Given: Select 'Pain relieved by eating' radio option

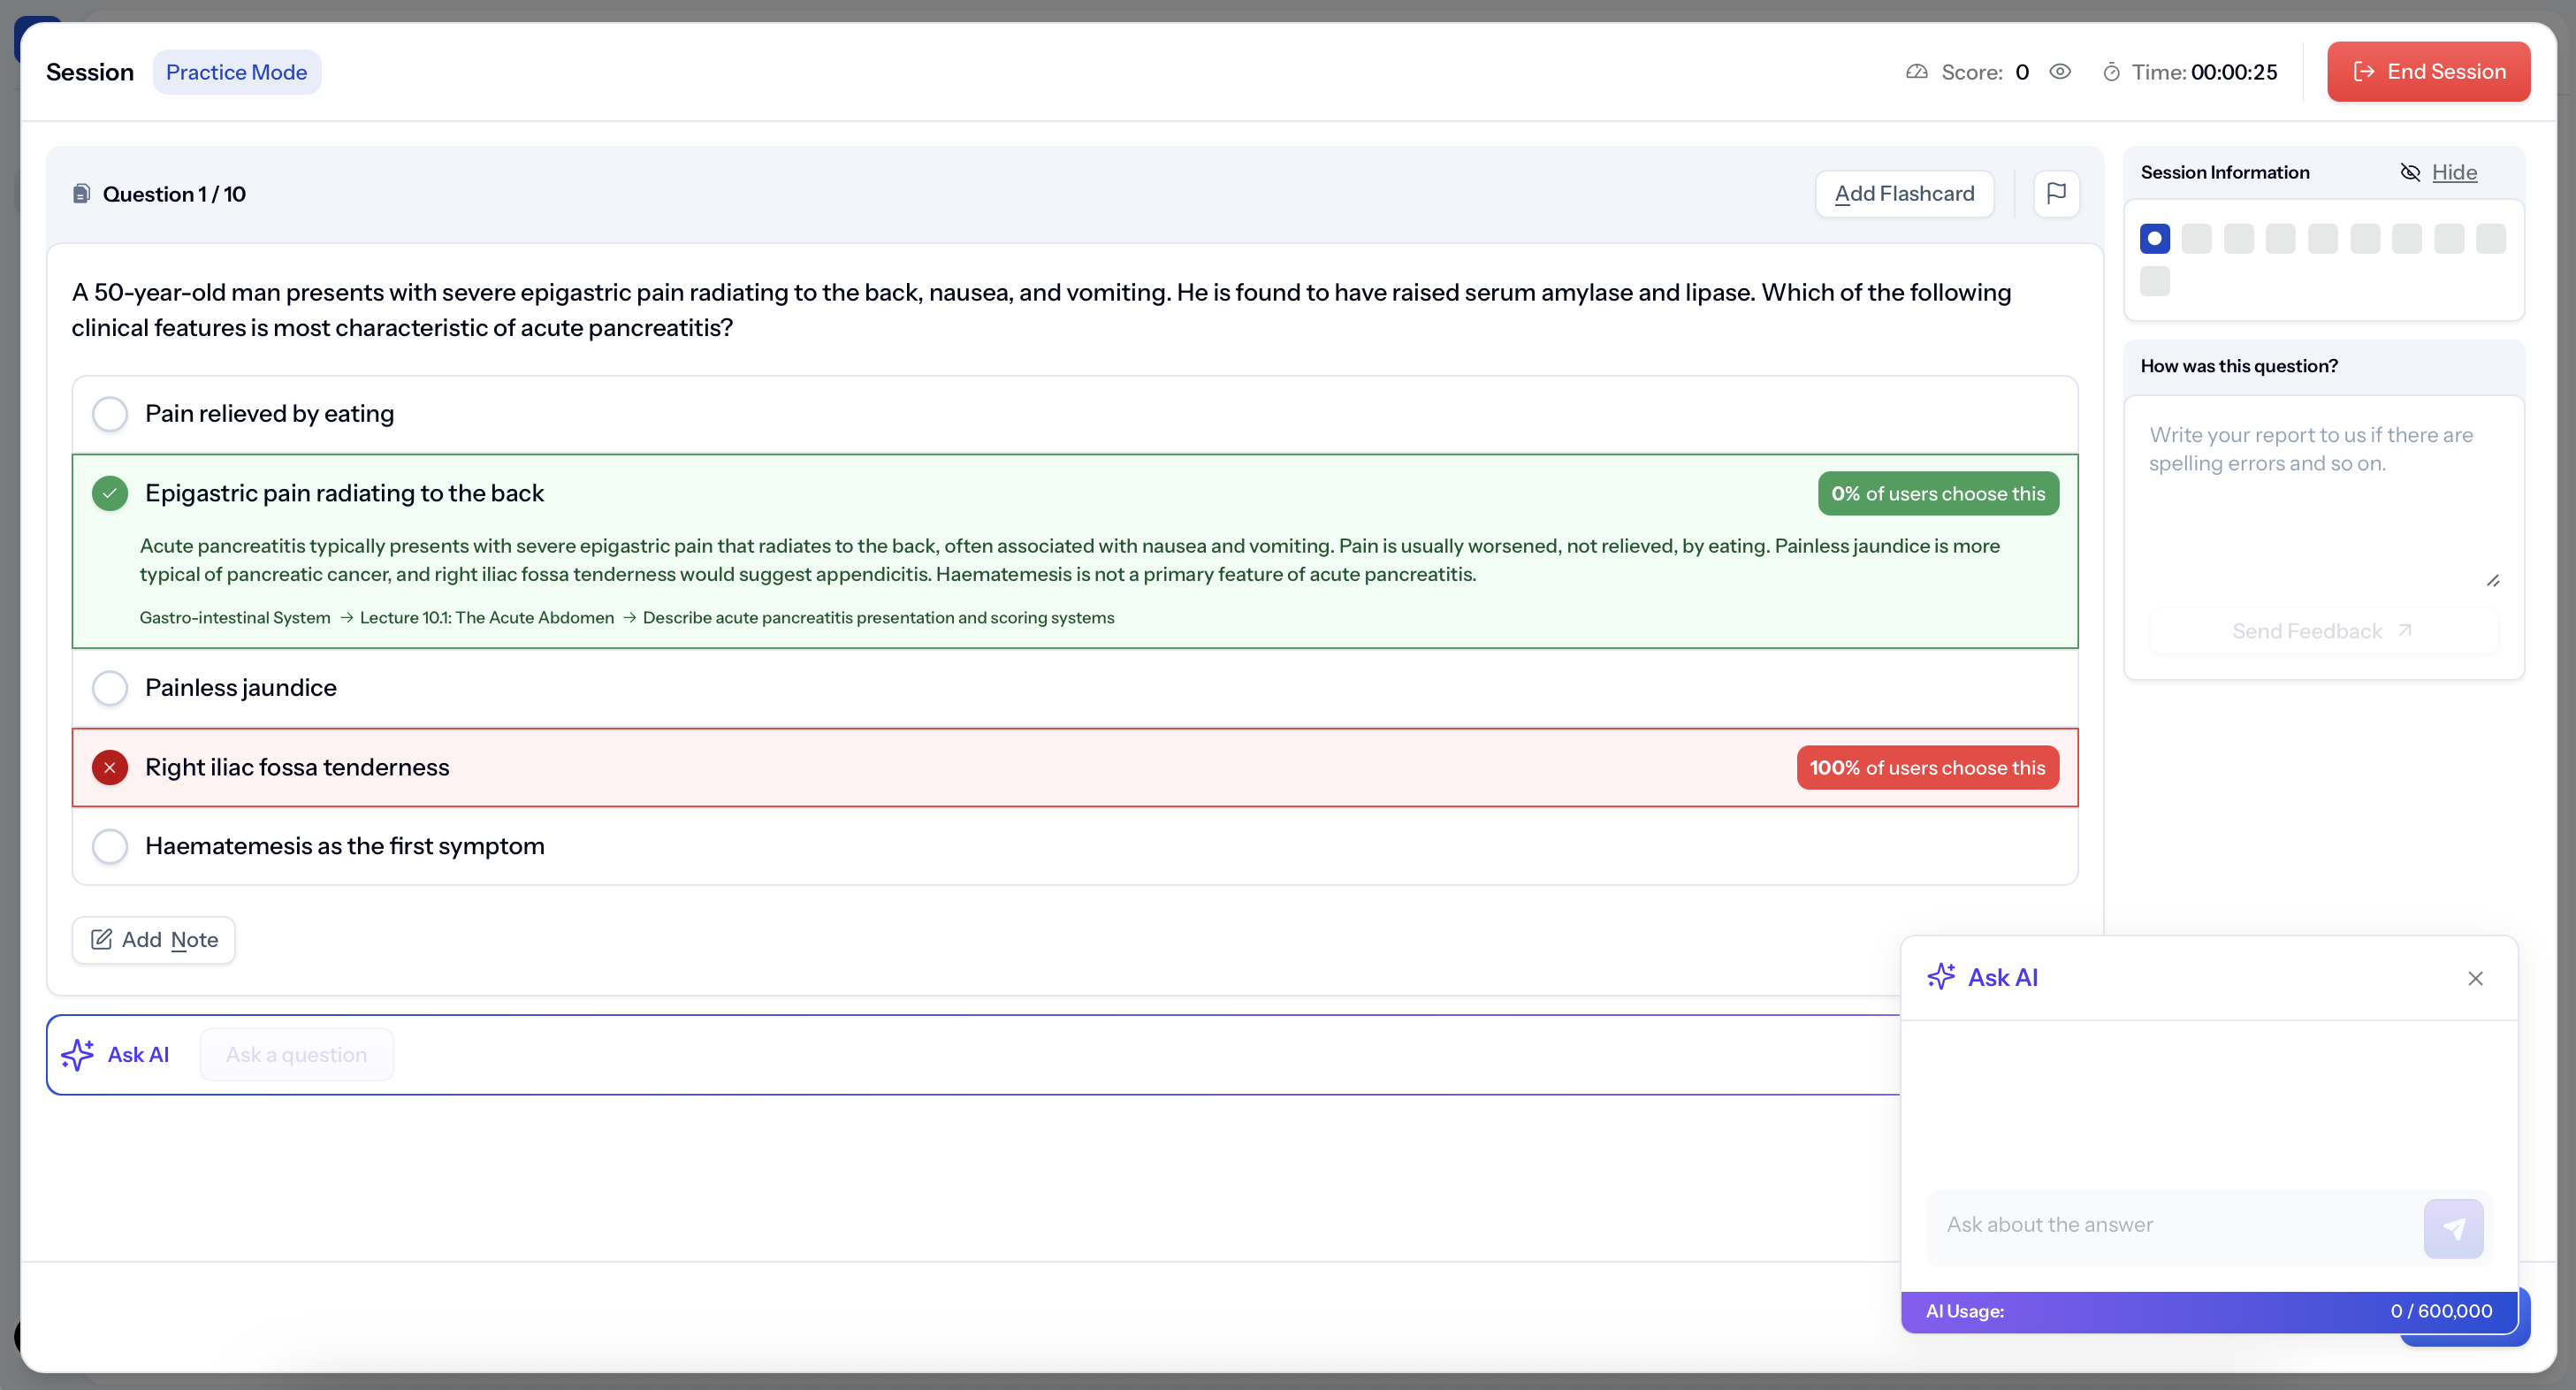Looking at the screenshot, I should point(110,414).
